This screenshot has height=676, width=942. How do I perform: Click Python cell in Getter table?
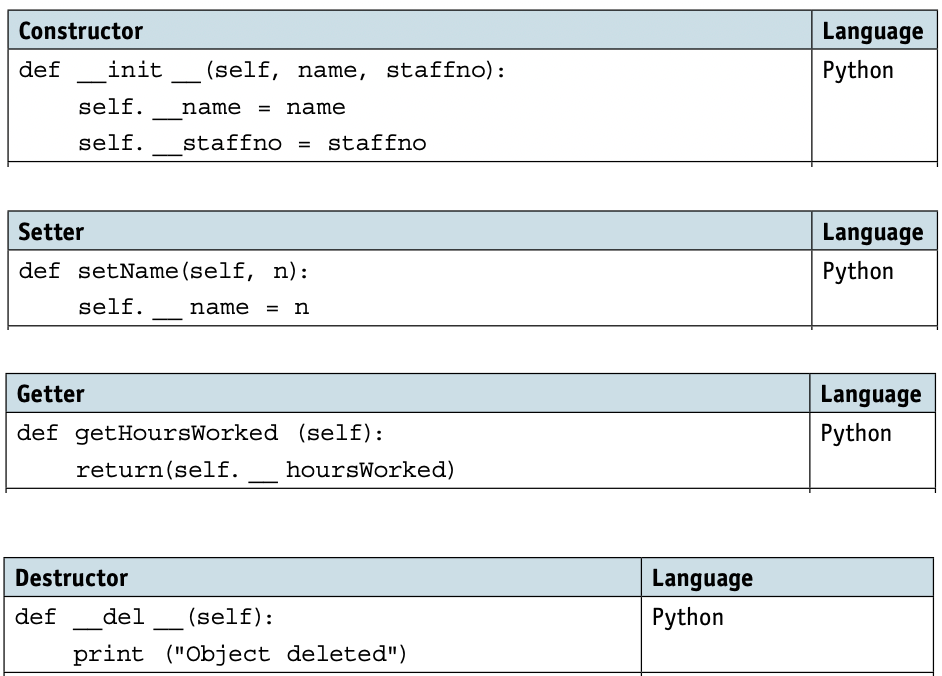click(856, 434)
